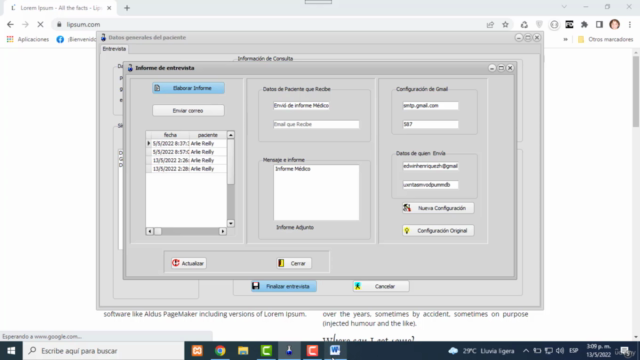
Task: Click the paciente column header
Action: (208, 135)
